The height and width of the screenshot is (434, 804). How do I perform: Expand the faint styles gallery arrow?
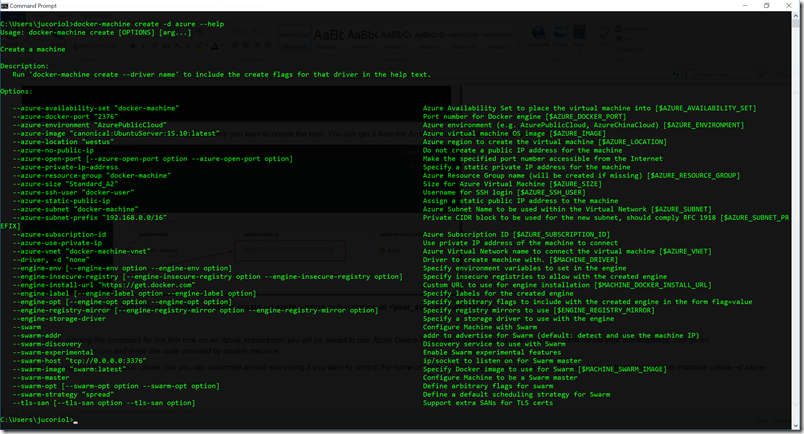[x=518, y=47]
